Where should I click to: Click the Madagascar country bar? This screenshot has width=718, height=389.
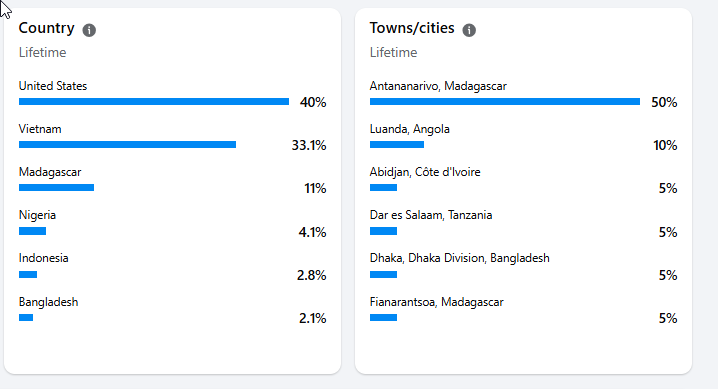pos(56,188)
